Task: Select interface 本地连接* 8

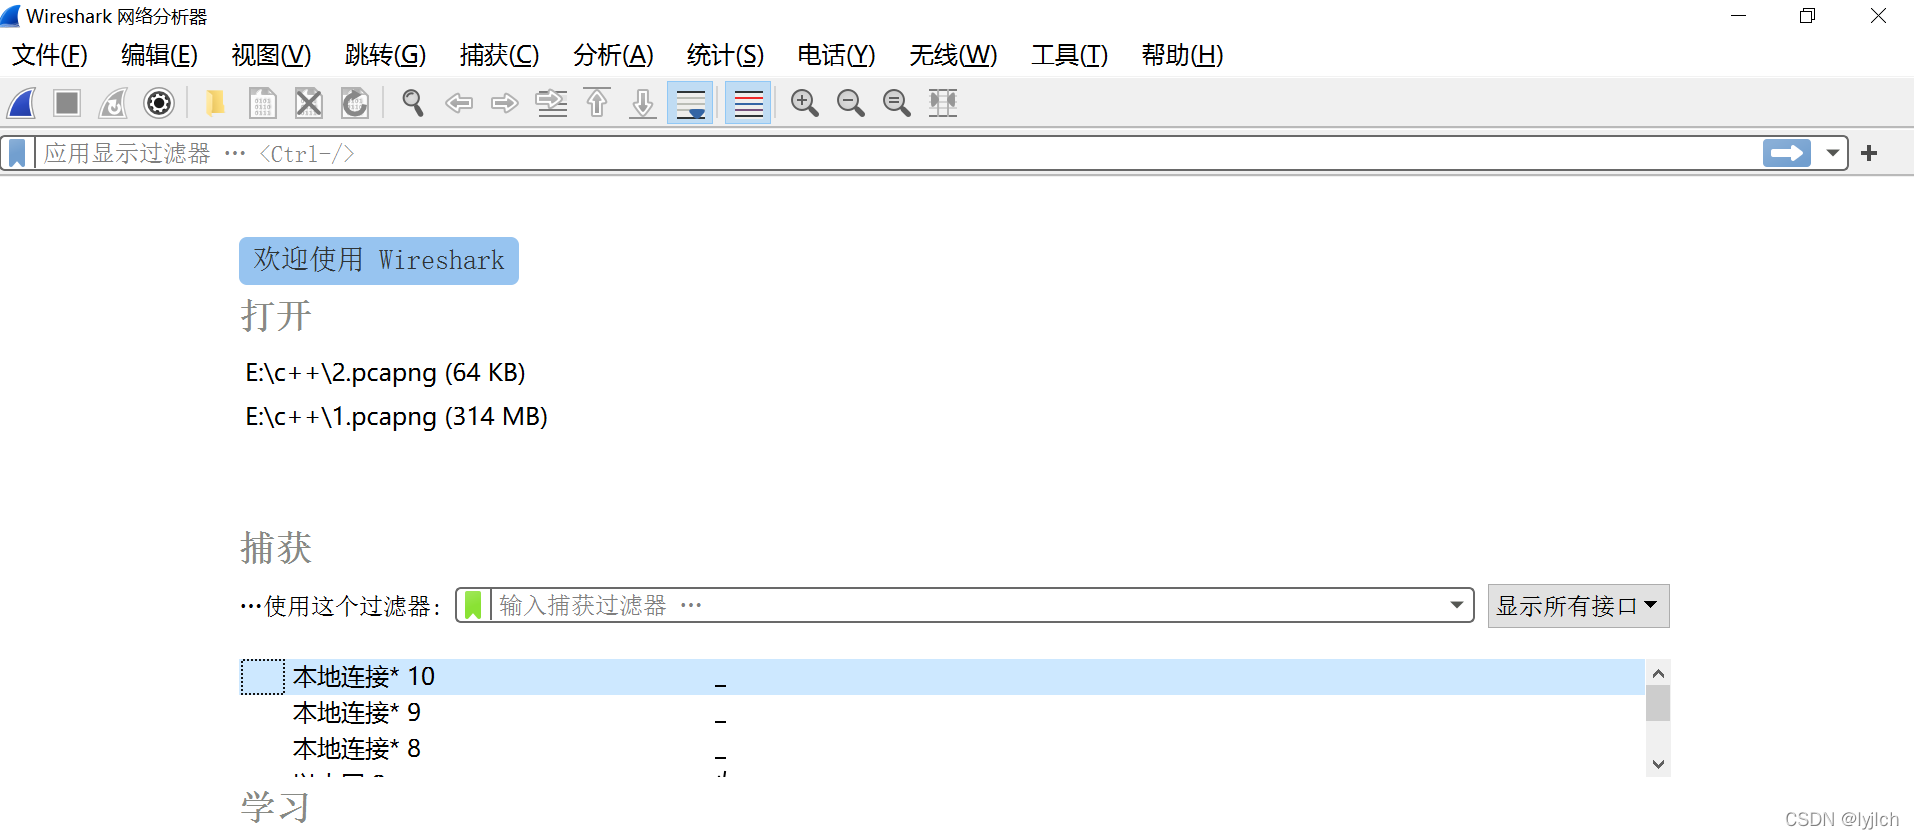Action: click(942, 749)
